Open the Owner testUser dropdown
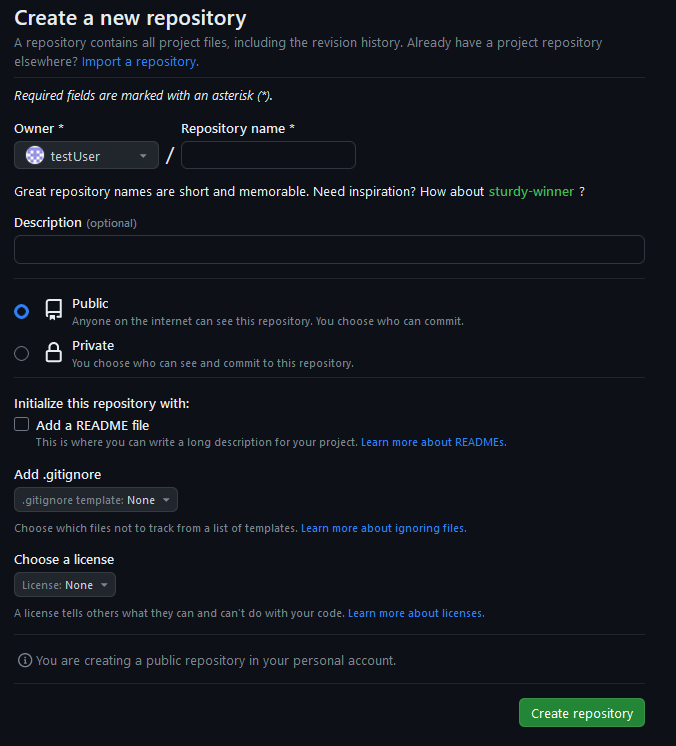The width and height of the screenshot is (676, 746). click(87, 155)
